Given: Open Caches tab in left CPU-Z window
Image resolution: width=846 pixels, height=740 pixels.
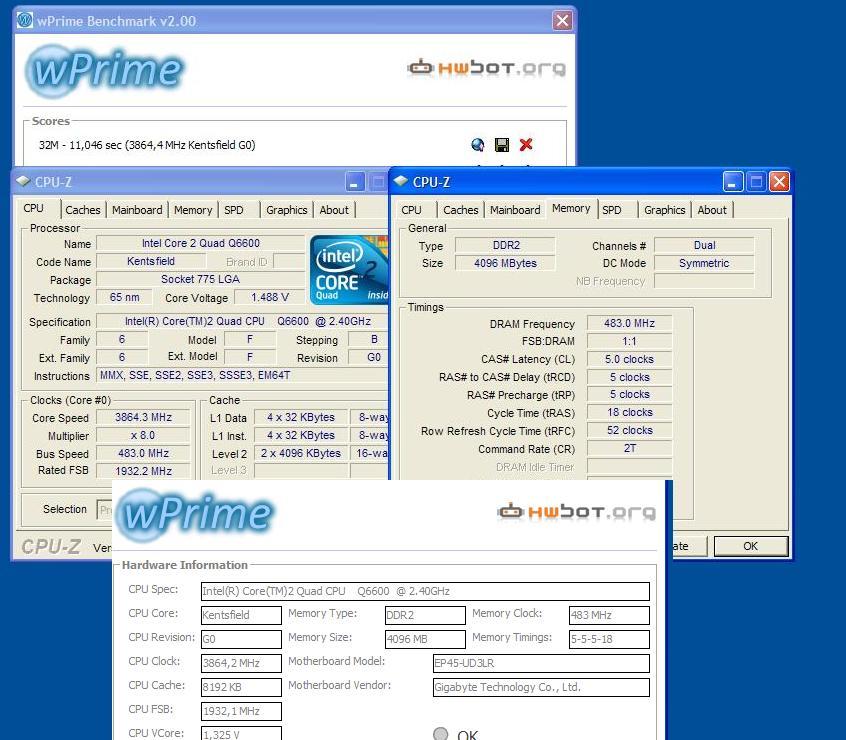Looking at the screenshot, I should click(83, 210).
